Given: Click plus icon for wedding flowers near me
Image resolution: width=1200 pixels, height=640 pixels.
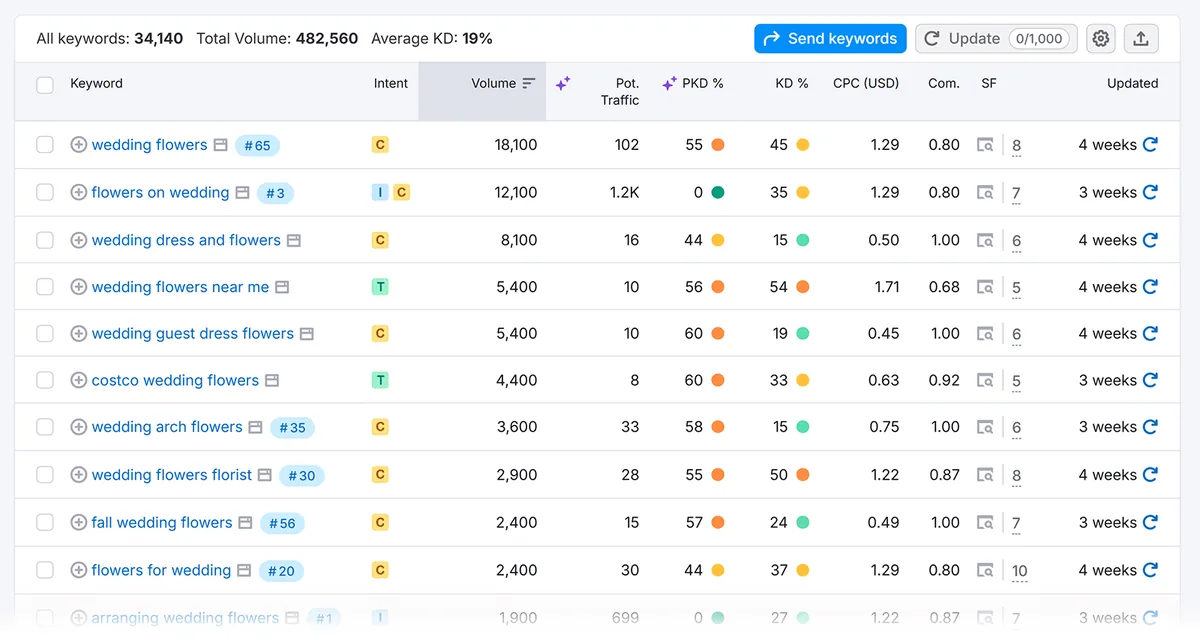Looking at the screenshot, I should click(78, 287).
